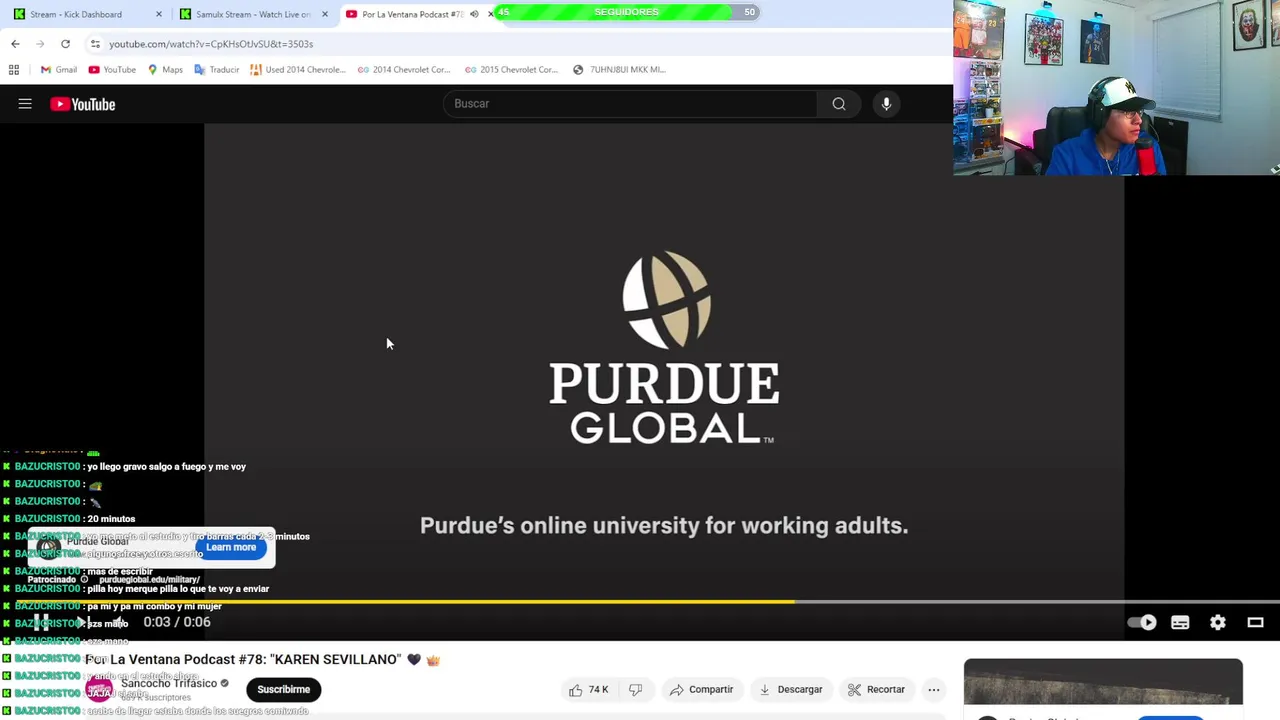Screen dimensions: 1280x720
Task: Toggle the autoplay switch in the player
Action: tap(1142, 622)
